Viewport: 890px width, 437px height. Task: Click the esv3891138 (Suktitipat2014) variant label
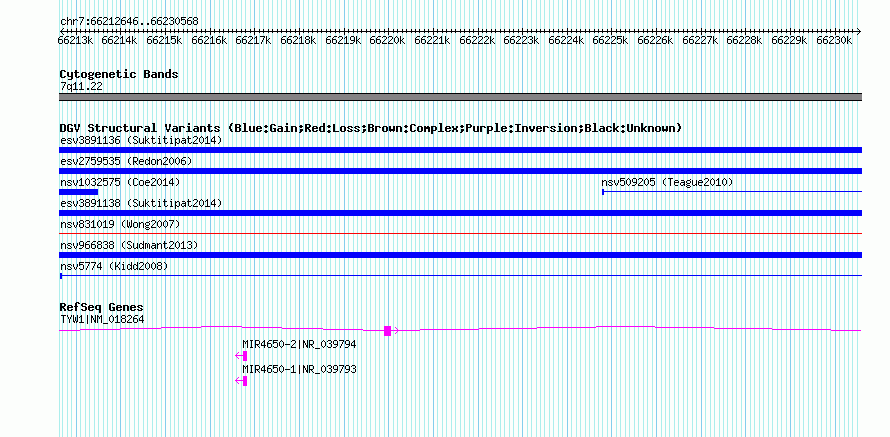[x=141, y=203]
